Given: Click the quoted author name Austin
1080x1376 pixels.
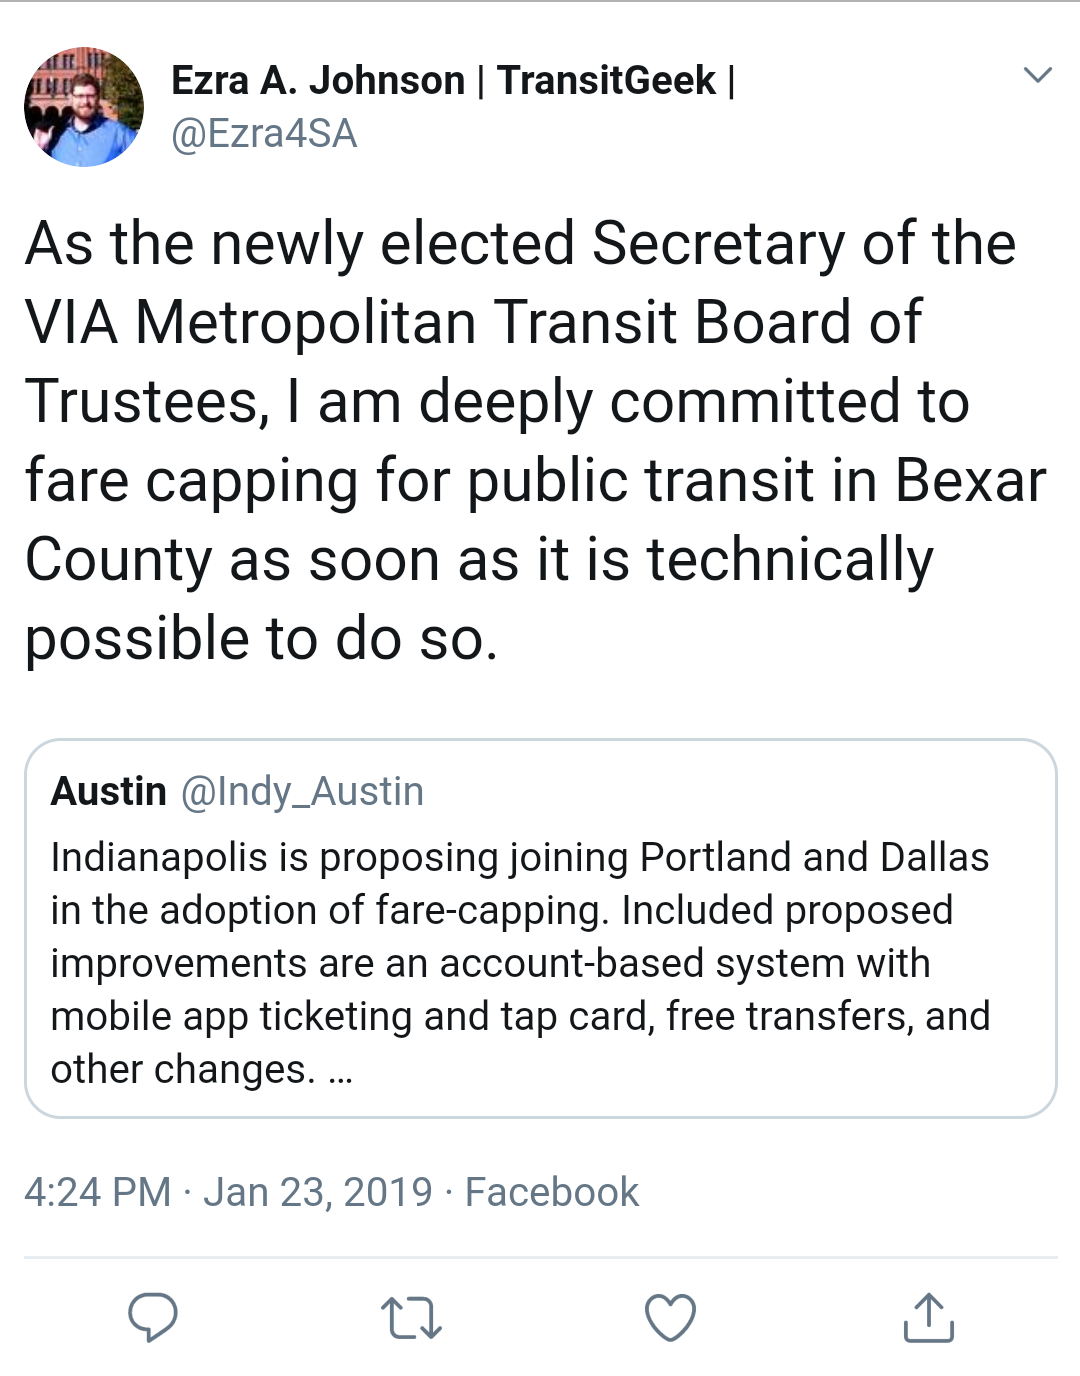Looking at the screenshot, I should pyautogui.click(x=108, y=792).
